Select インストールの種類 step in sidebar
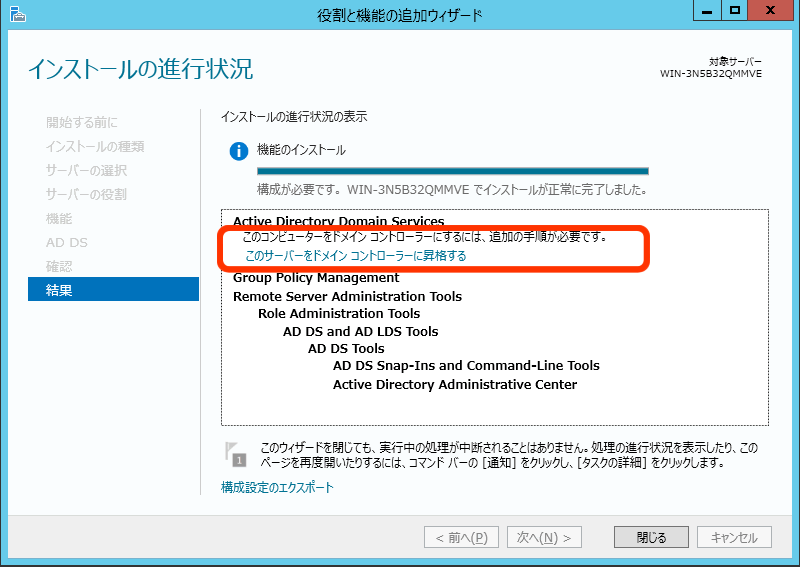Viewport: 800px width, 567px height. (95, 146)
